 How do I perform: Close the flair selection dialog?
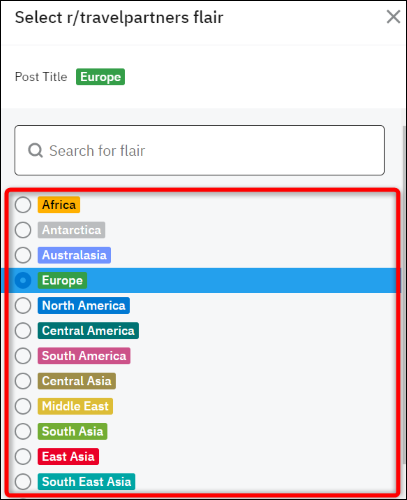pos(393,17)
